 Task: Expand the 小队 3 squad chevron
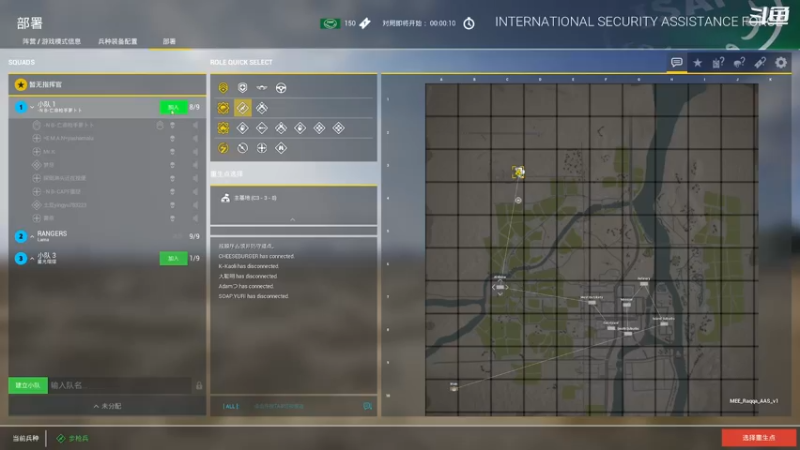pyautogui.click(x=32, y=258)
